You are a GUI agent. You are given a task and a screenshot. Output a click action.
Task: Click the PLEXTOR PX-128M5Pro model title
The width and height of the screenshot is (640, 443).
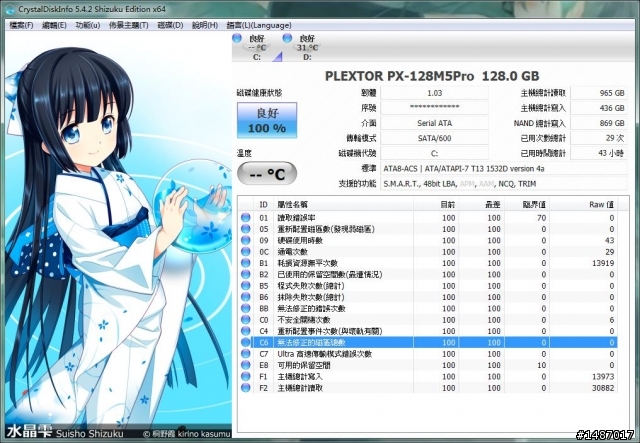[x=432, y=76]
